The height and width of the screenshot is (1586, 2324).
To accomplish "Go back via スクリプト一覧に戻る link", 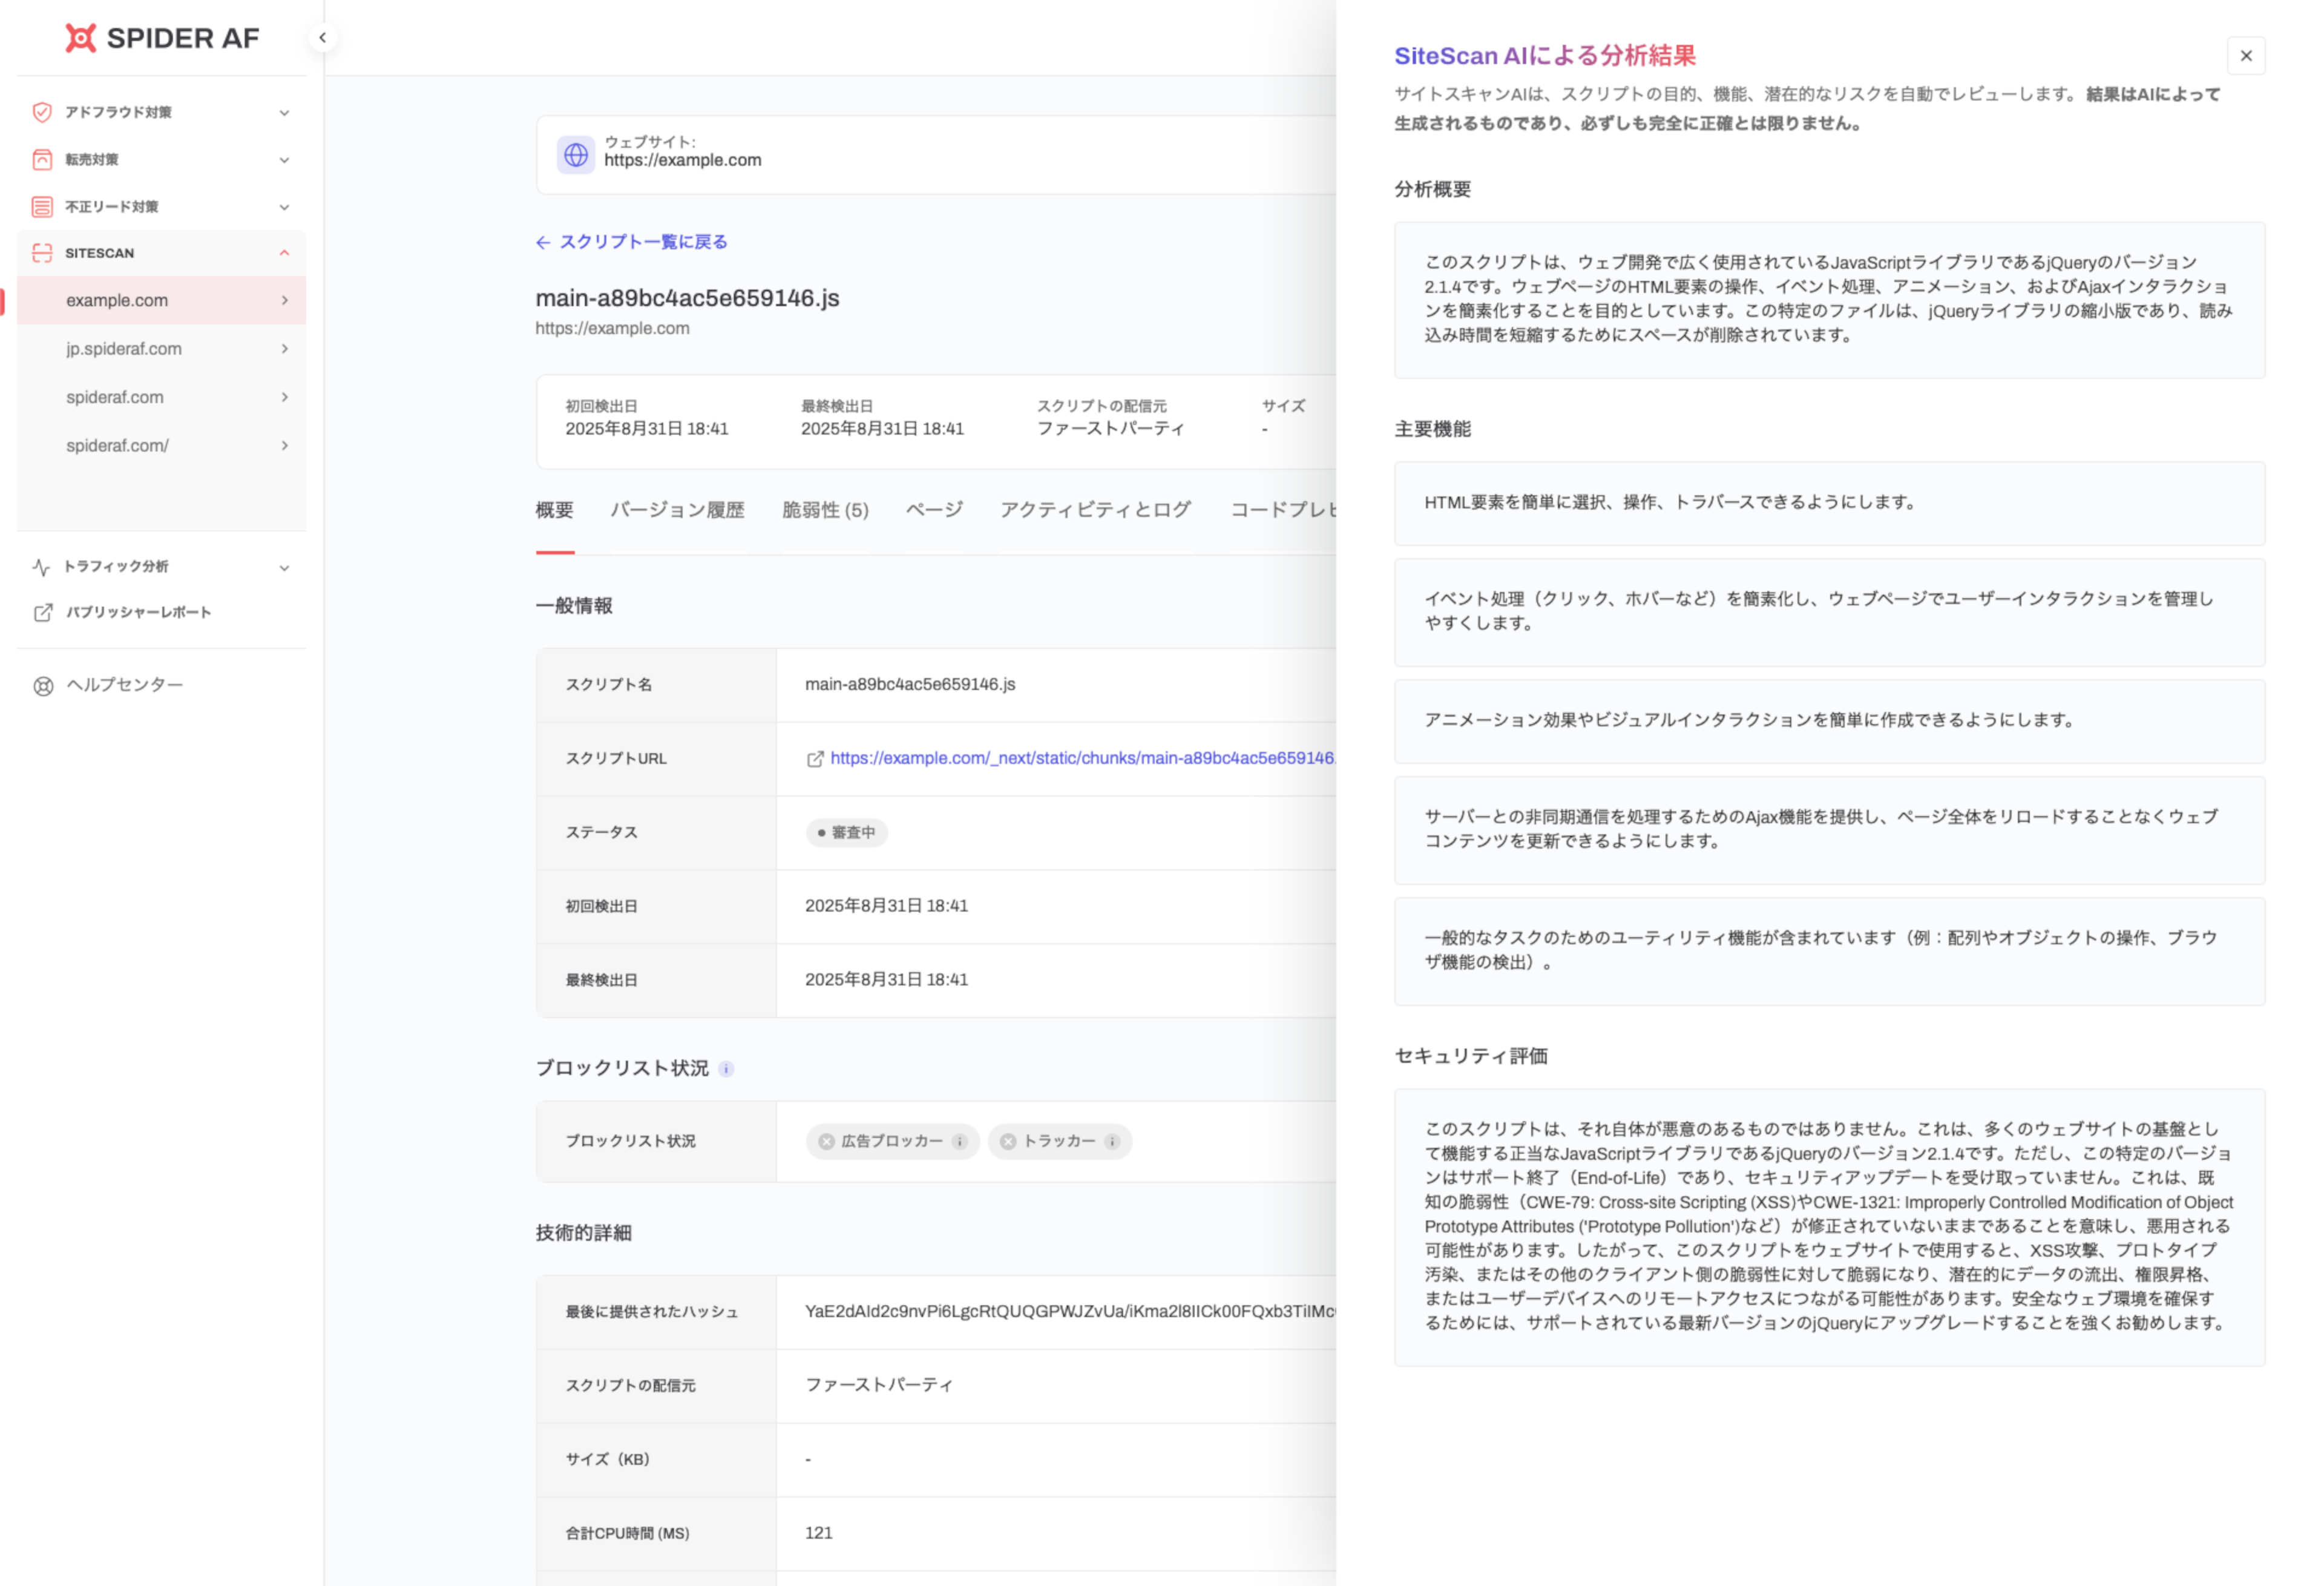I will point(643,242).
